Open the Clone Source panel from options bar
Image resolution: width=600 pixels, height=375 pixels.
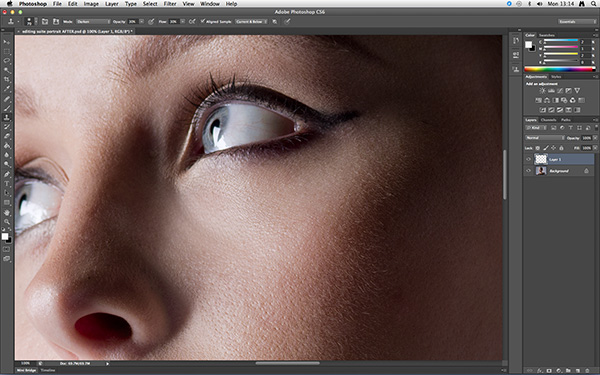click(56, 21)
